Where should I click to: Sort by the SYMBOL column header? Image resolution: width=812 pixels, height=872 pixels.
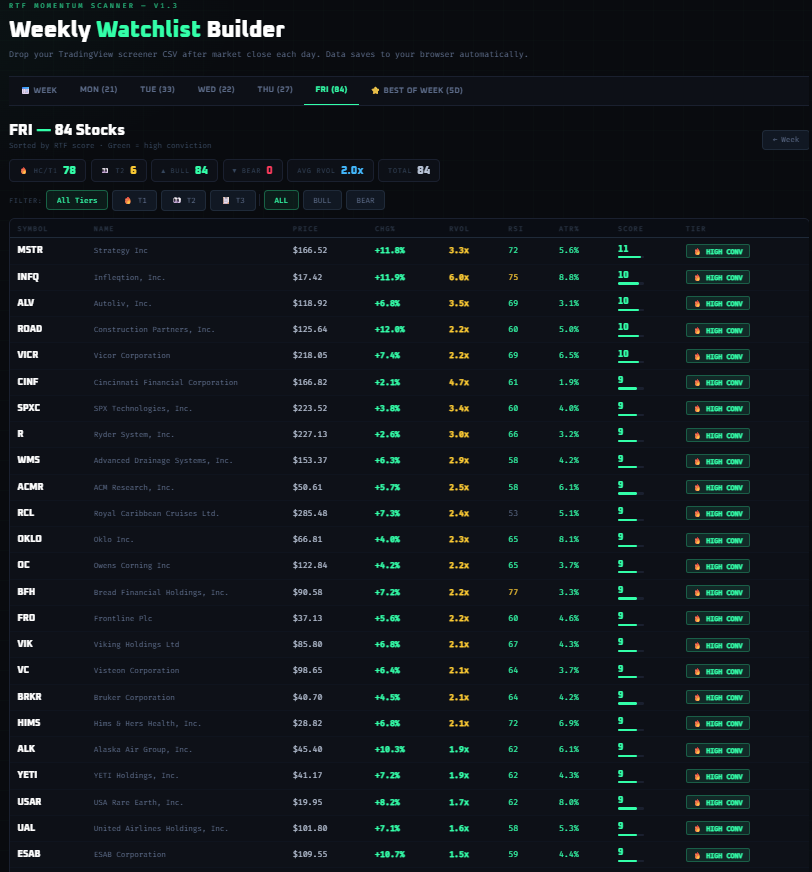pyautogui.click(x=32, y=229)
